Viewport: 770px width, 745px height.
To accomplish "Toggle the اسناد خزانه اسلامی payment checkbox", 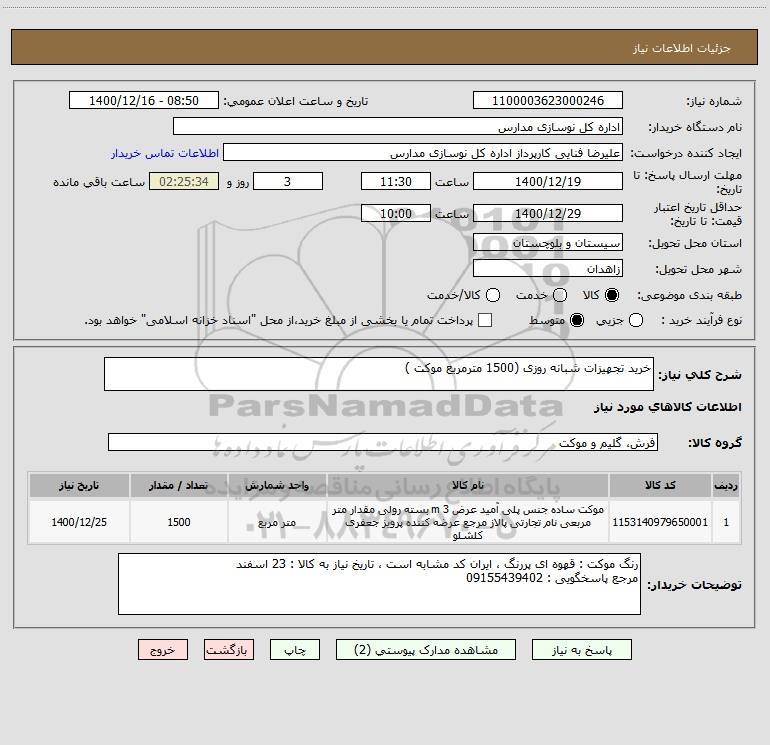I will click(x=485, y=320).
